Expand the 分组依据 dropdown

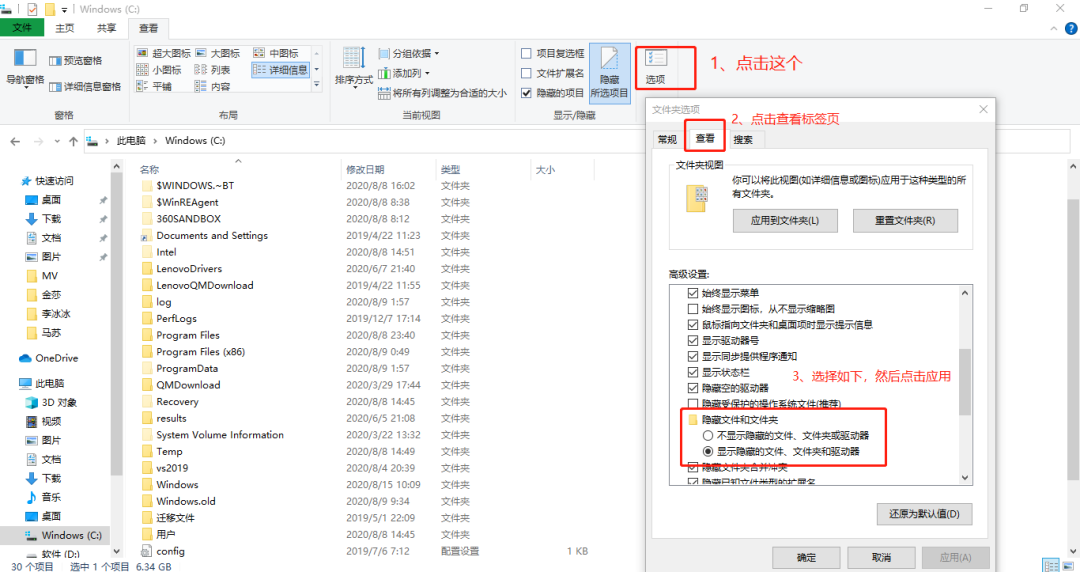click(409, 53)
